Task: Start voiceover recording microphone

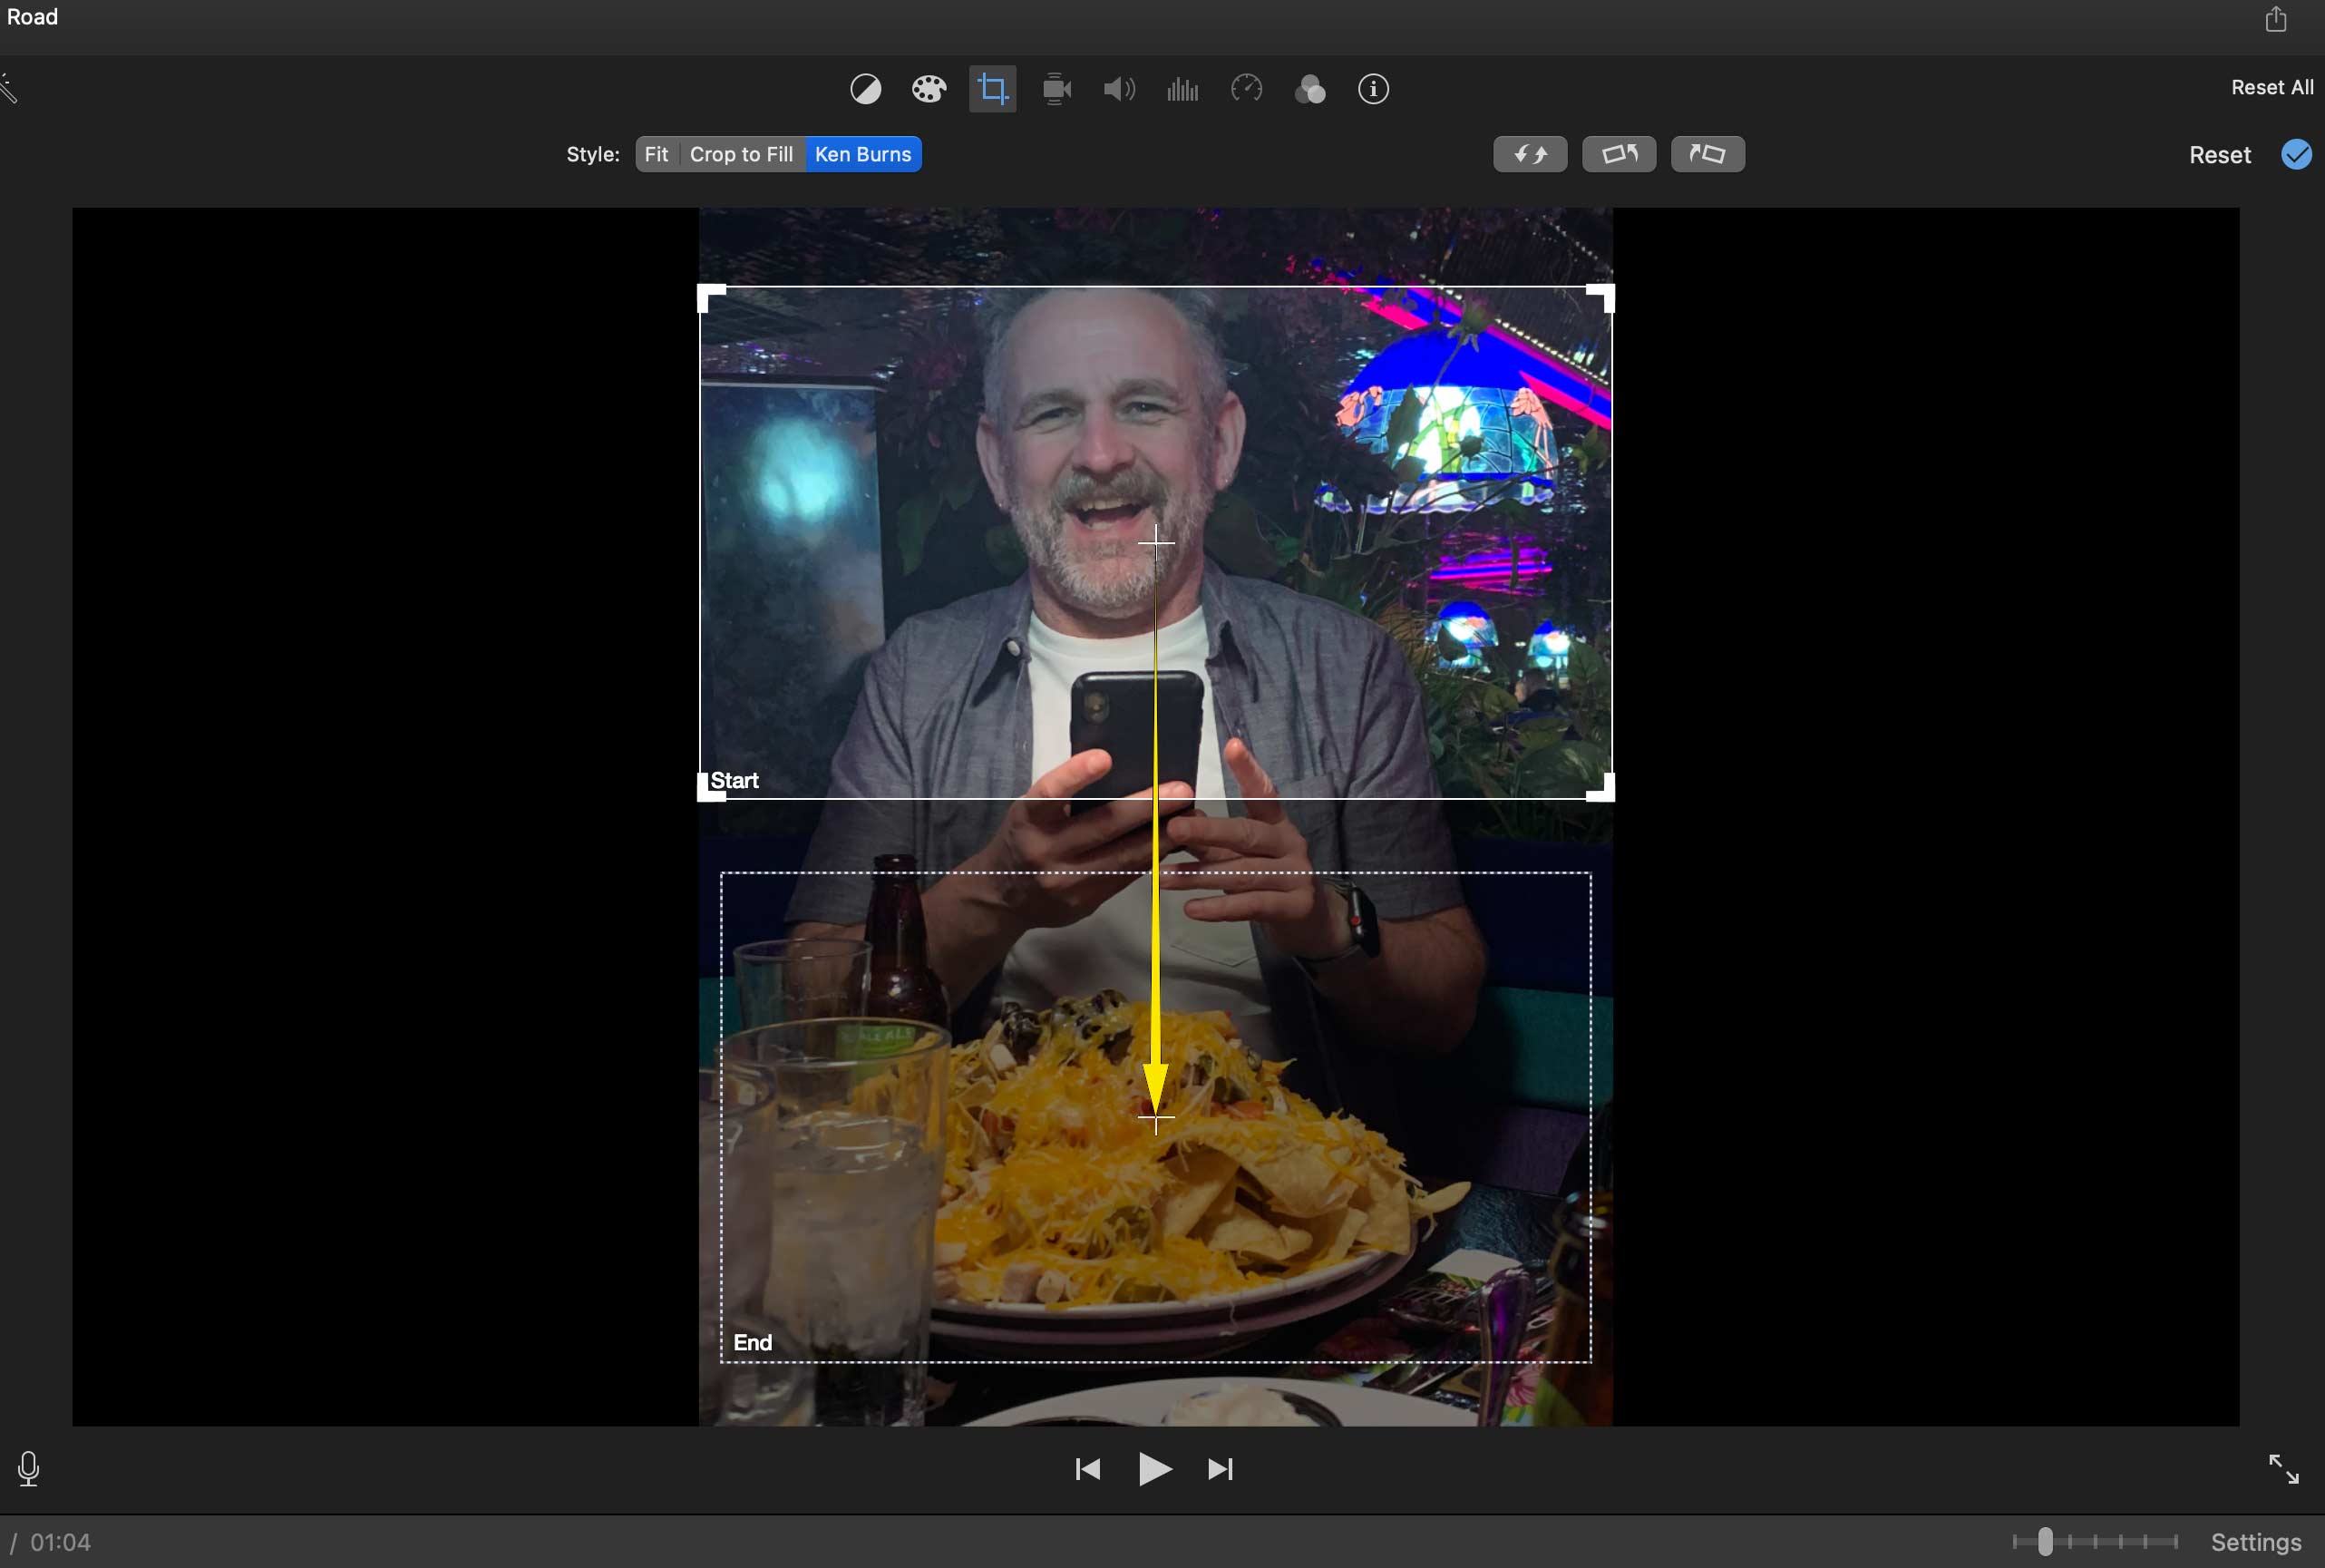Action: click(29, 1469)
